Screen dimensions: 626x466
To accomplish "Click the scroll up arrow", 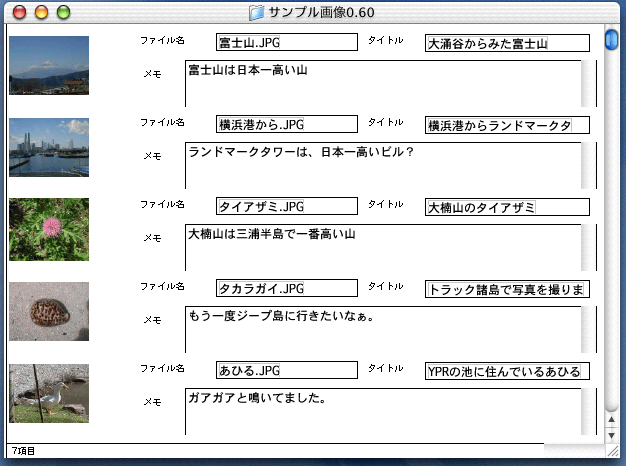I will (611, 418).
